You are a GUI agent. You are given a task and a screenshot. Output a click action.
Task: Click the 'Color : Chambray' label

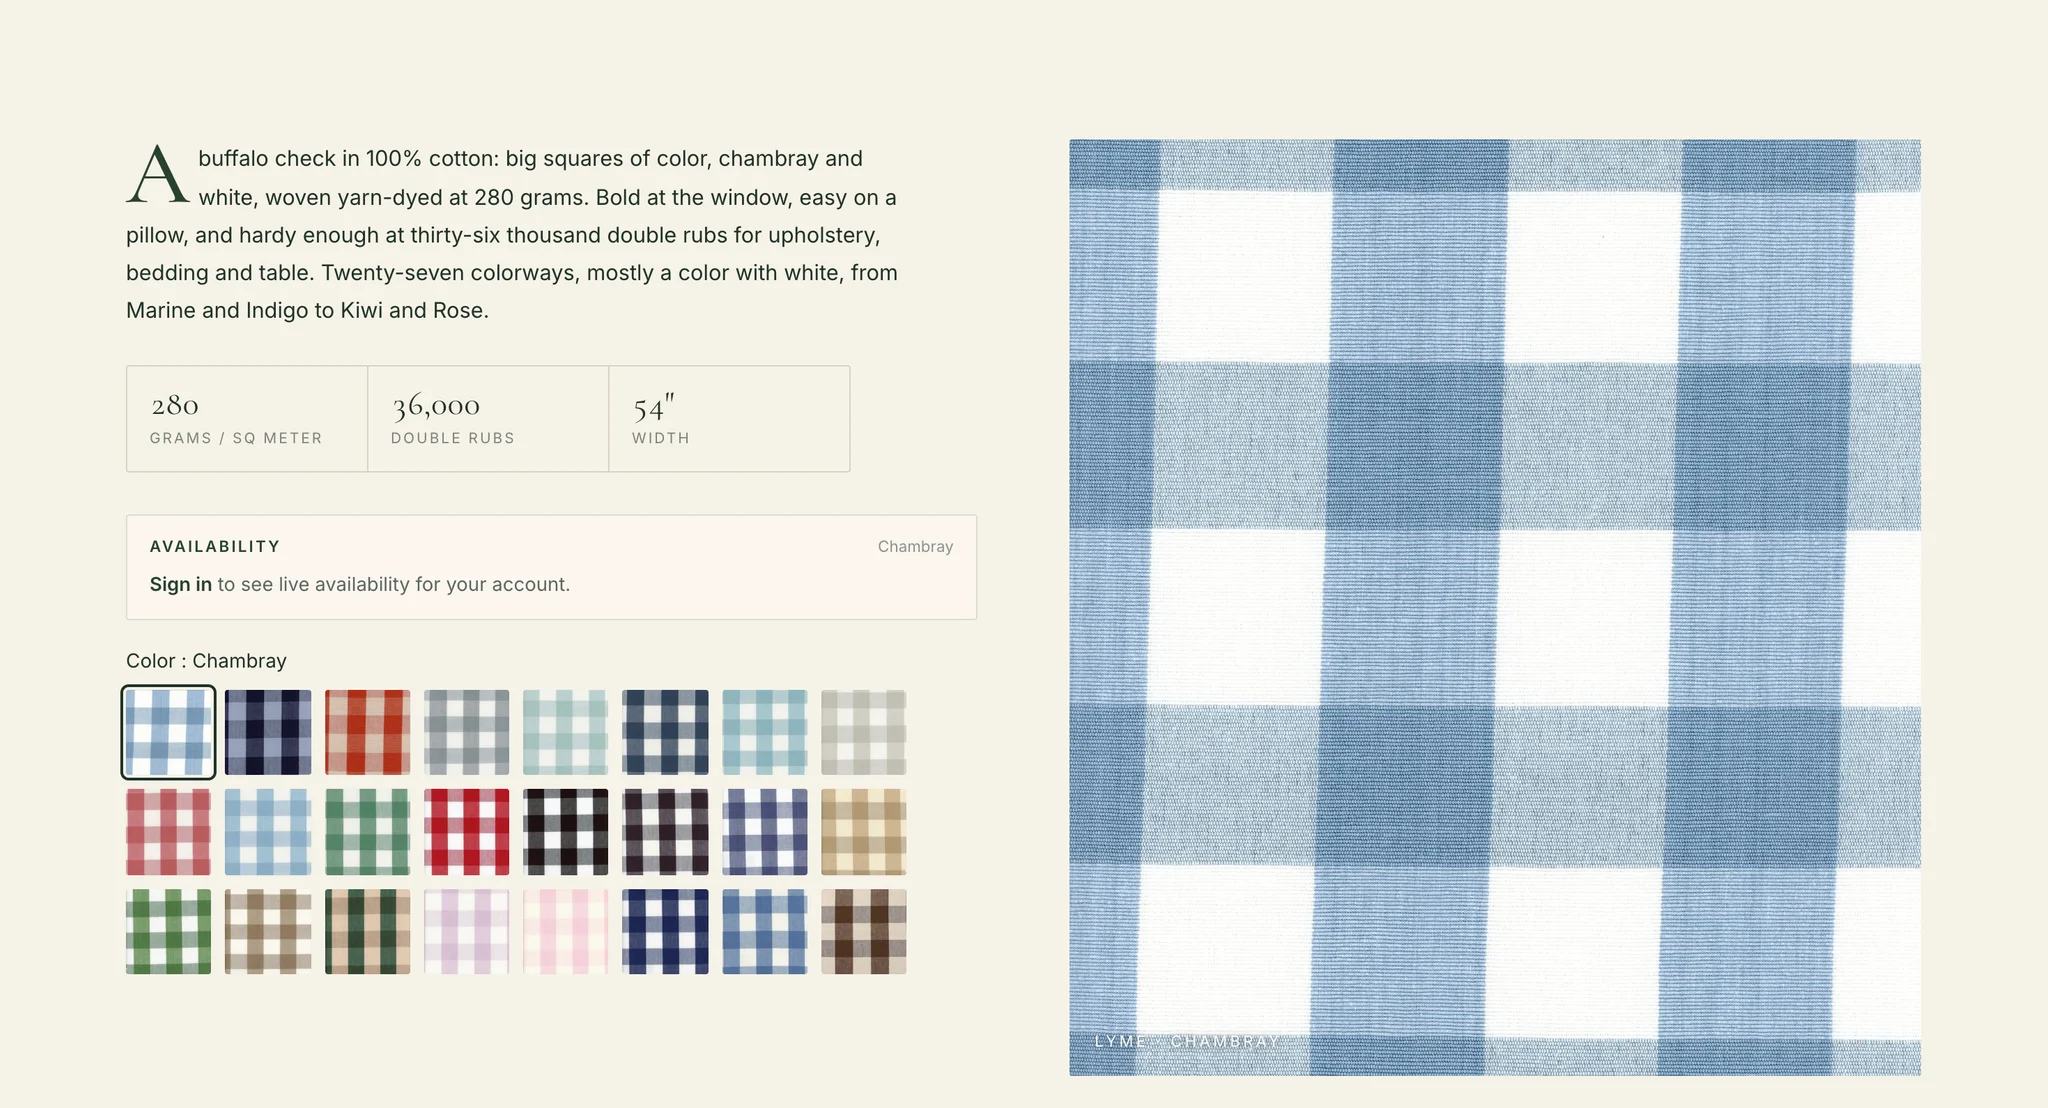tap(206, 661)
